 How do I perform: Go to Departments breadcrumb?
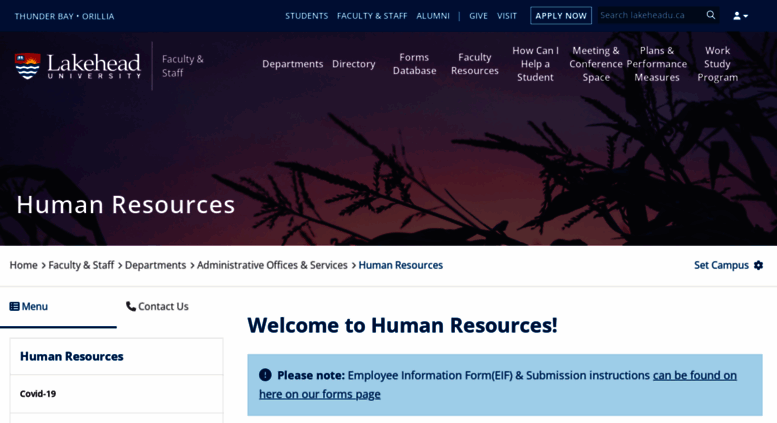(155, 265)
